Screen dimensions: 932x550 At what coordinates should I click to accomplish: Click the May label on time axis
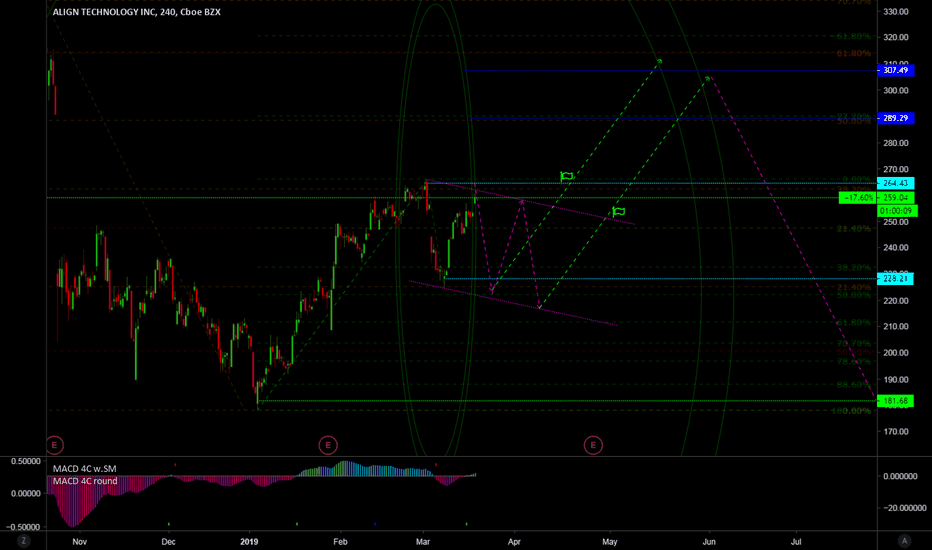tap(610, 542)
